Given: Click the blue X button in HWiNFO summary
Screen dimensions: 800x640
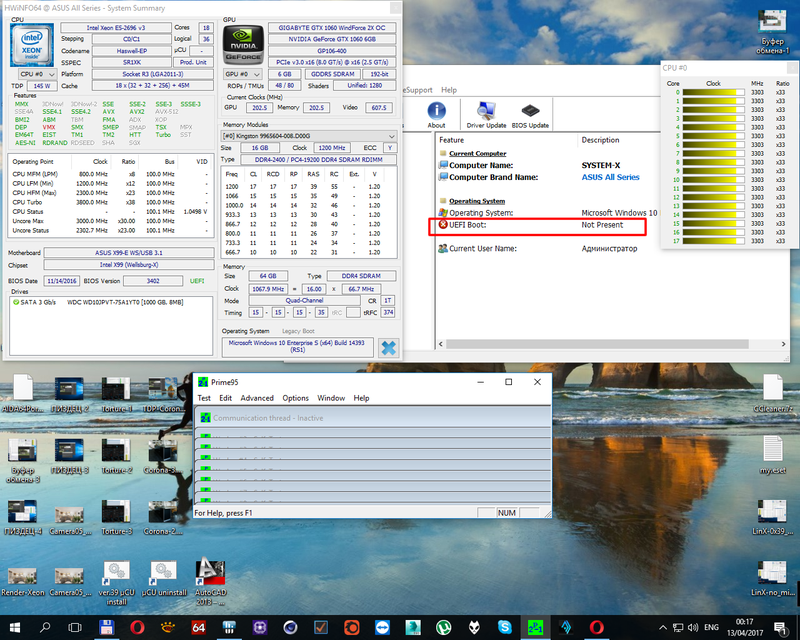Looking at the screenshot, I should point(388,348).
